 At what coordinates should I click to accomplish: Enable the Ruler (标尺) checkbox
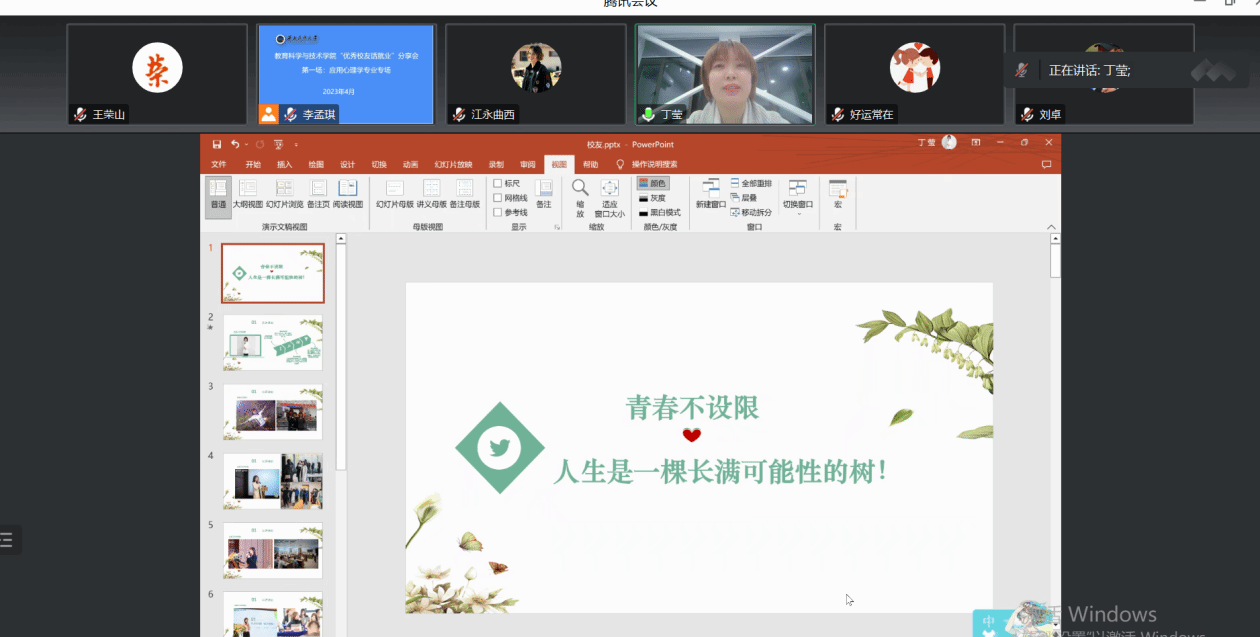pyautogui.click(x=498, y=184)
